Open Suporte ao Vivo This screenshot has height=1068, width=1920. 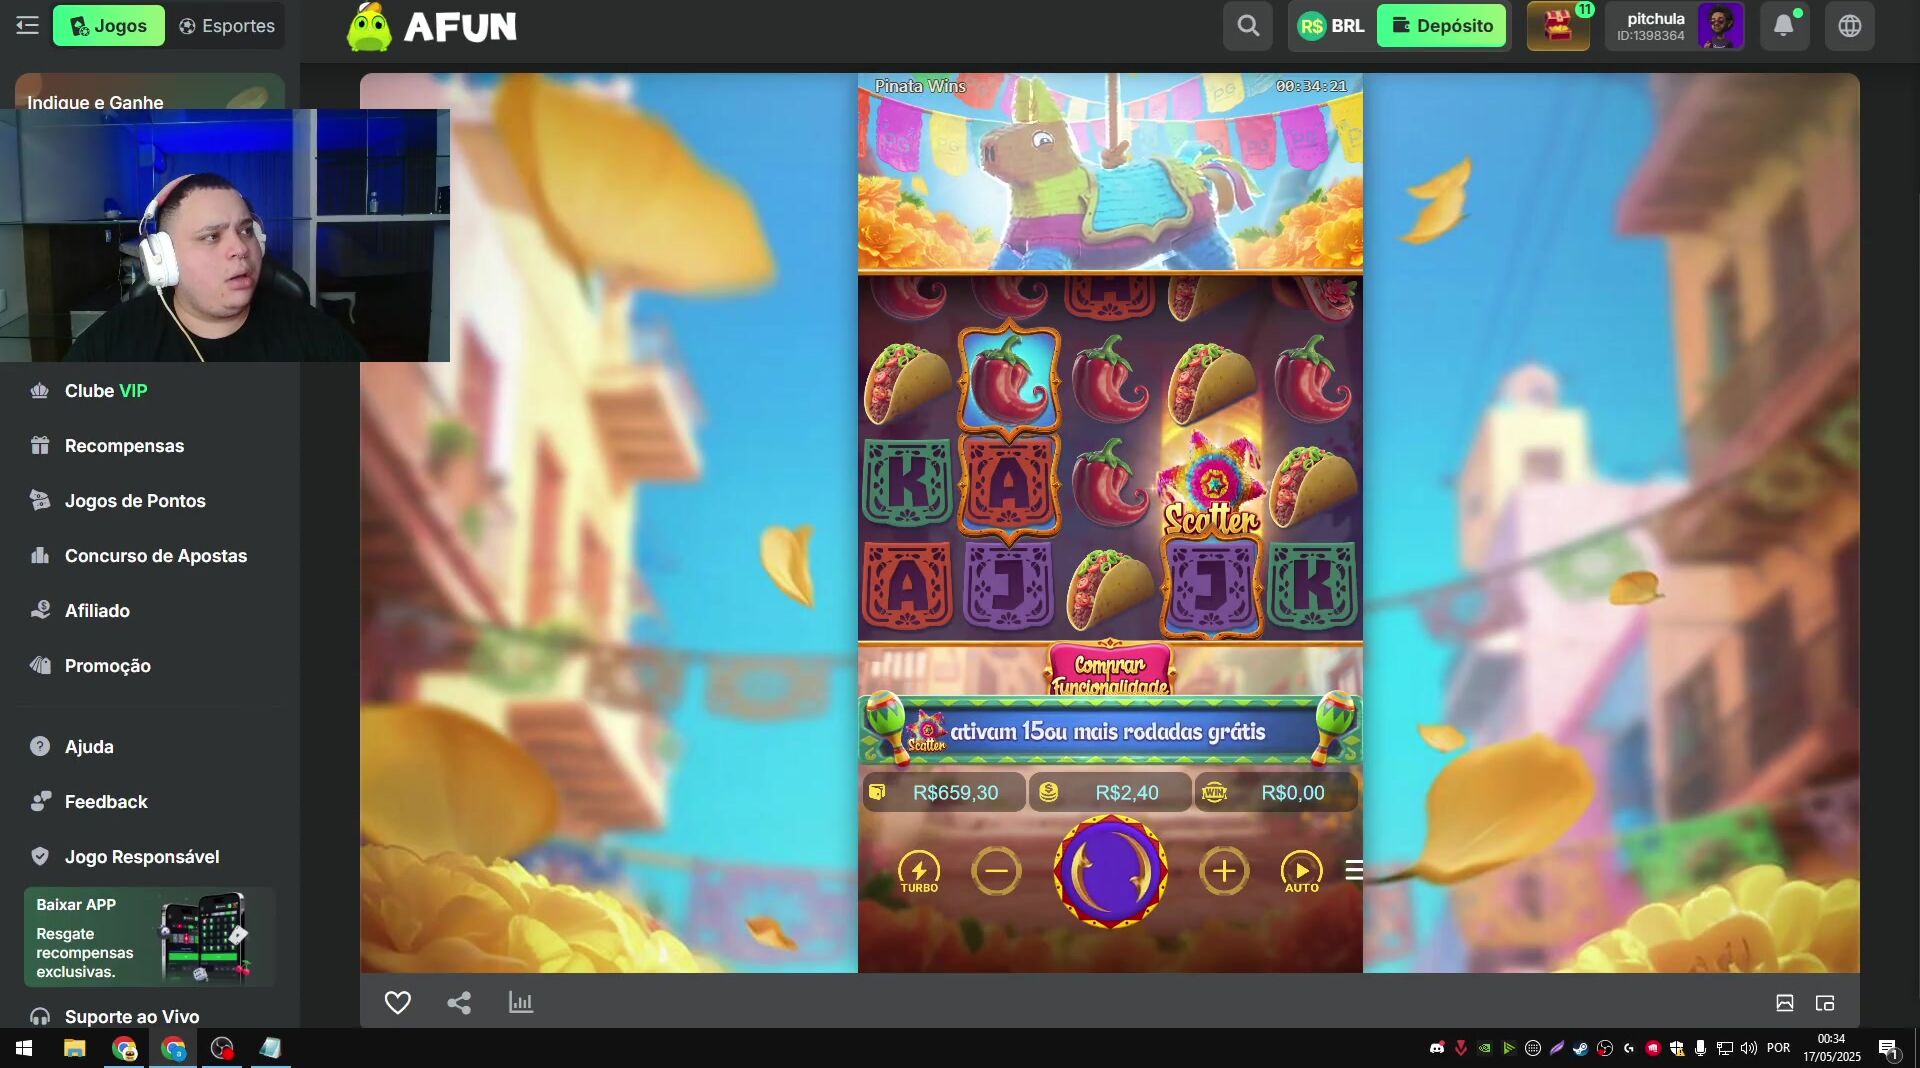pos(131,1017)
